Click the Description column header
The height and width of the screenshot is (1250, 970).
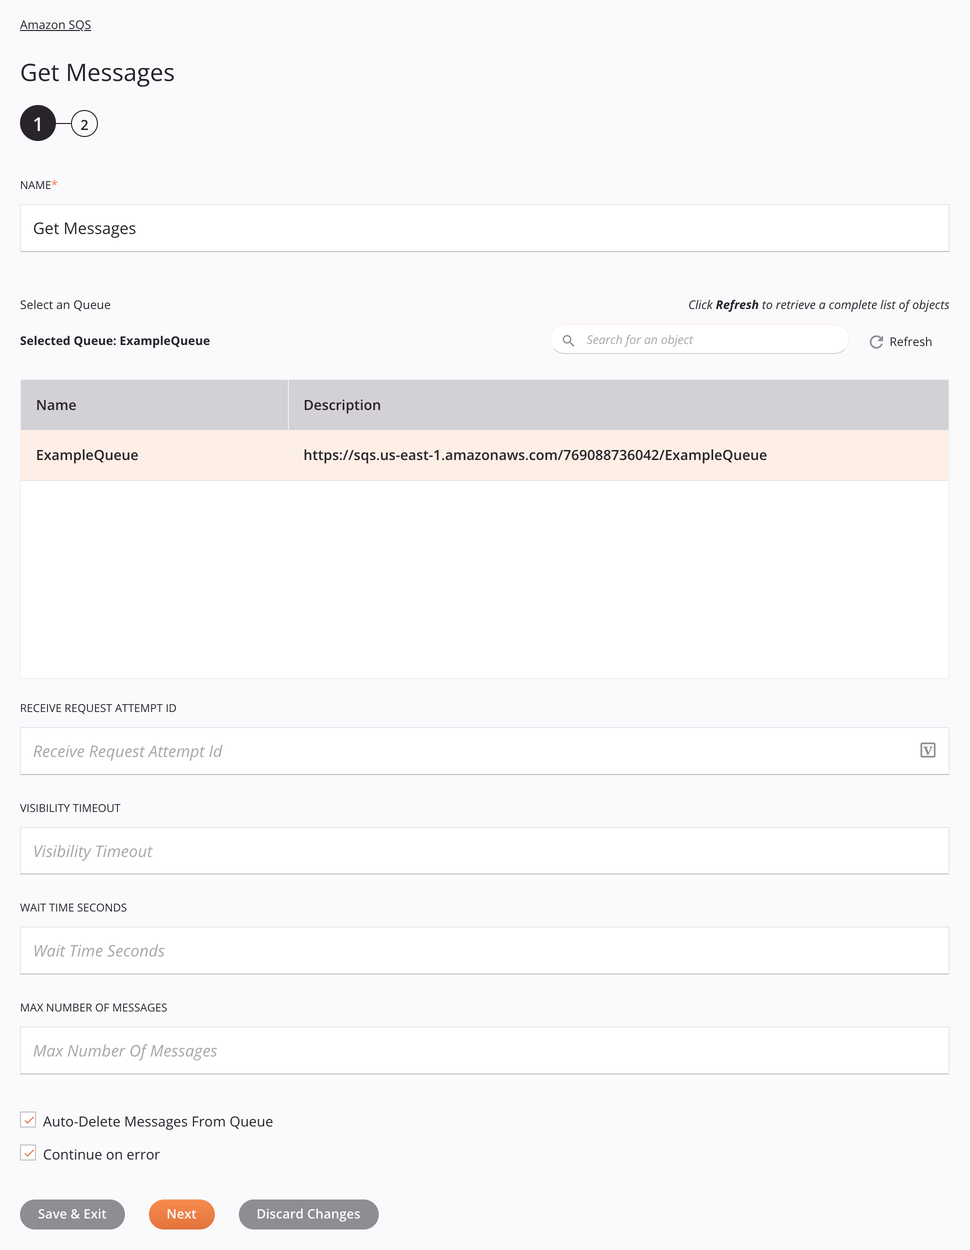click(618, 405)
